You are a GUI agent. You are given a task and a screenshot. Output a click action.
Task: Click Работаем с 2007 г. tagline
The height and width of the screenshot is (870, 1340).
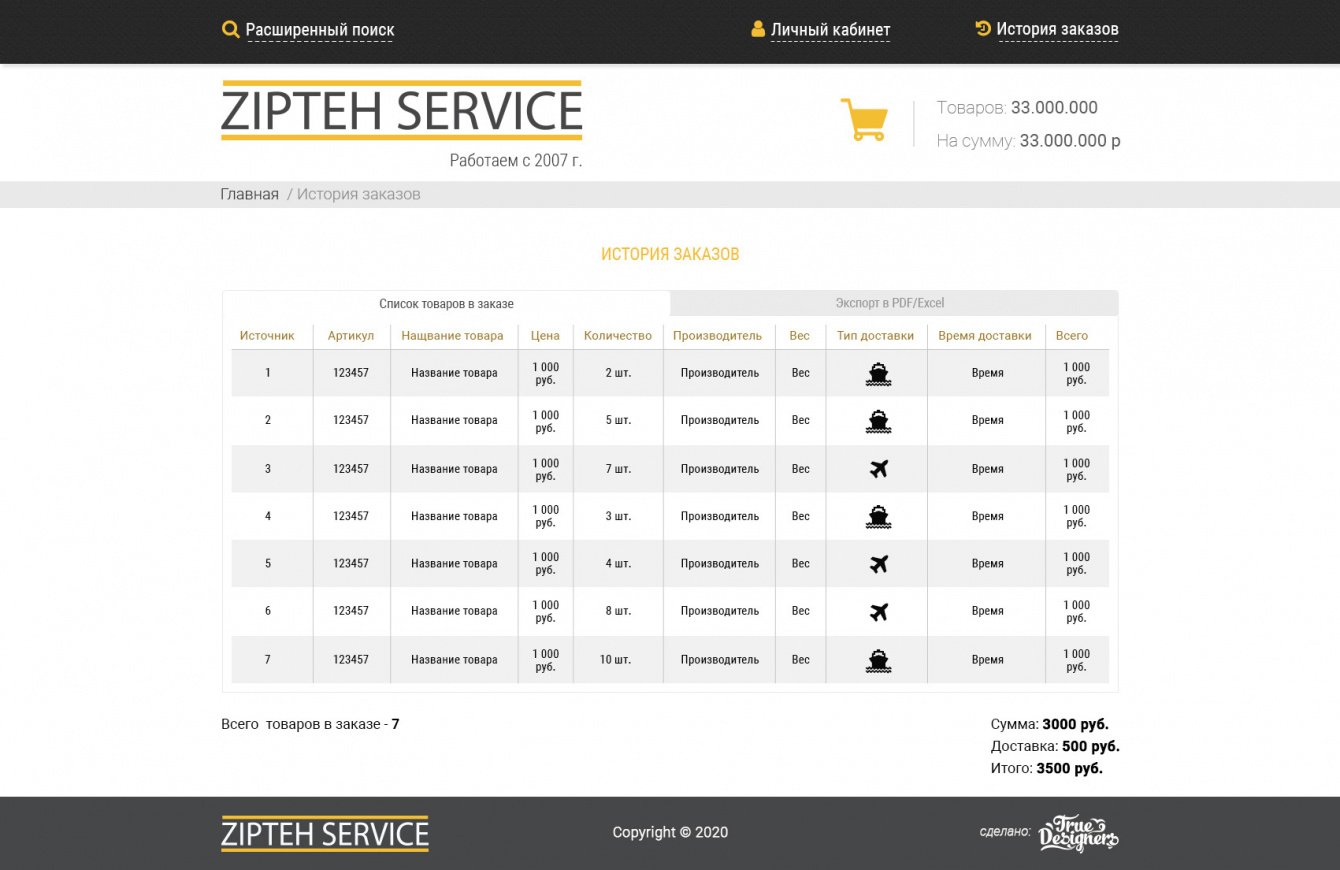(515, 160)
